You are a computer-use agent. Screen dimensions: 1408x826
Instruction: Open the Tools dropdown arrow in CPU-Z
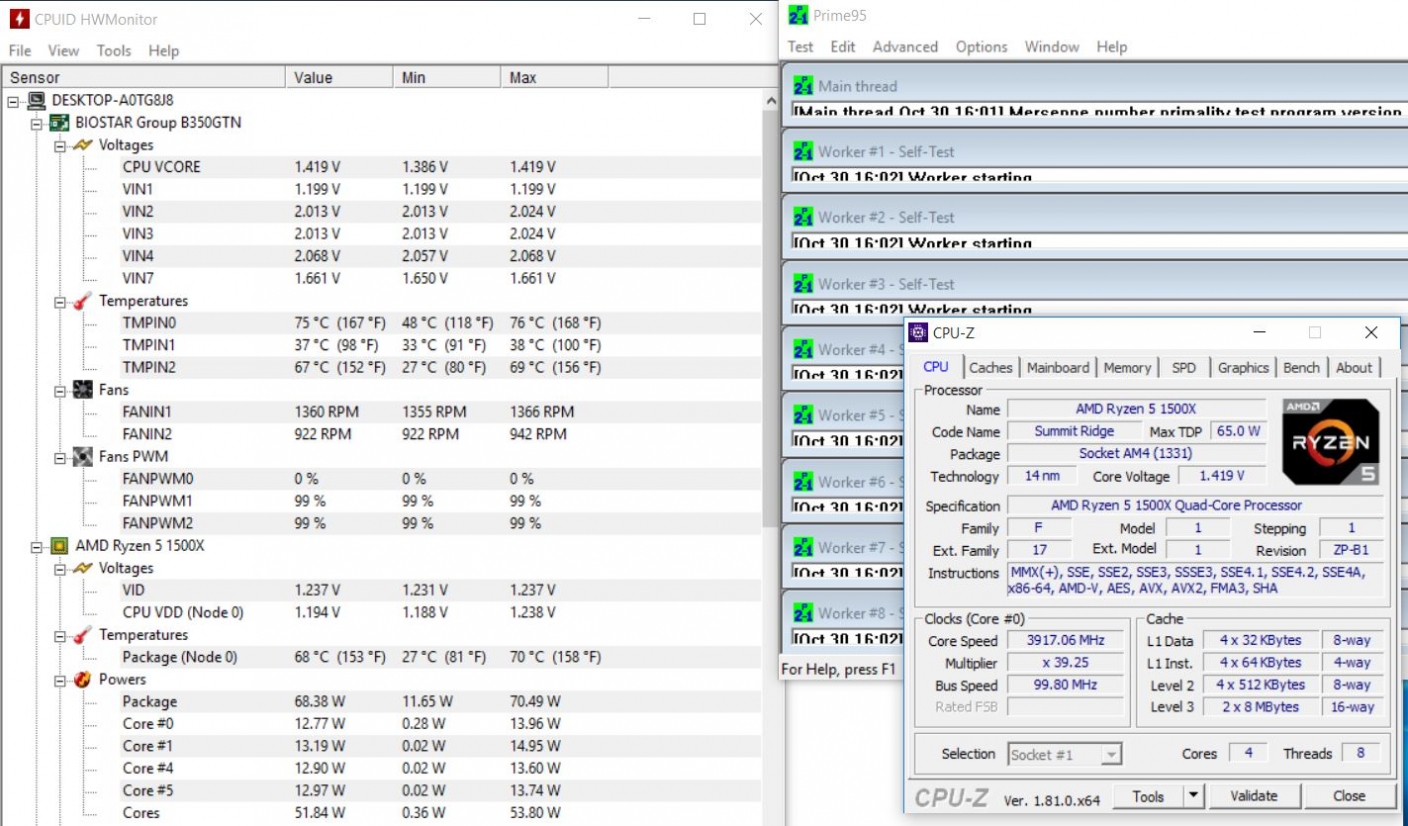click(1193, 796)
